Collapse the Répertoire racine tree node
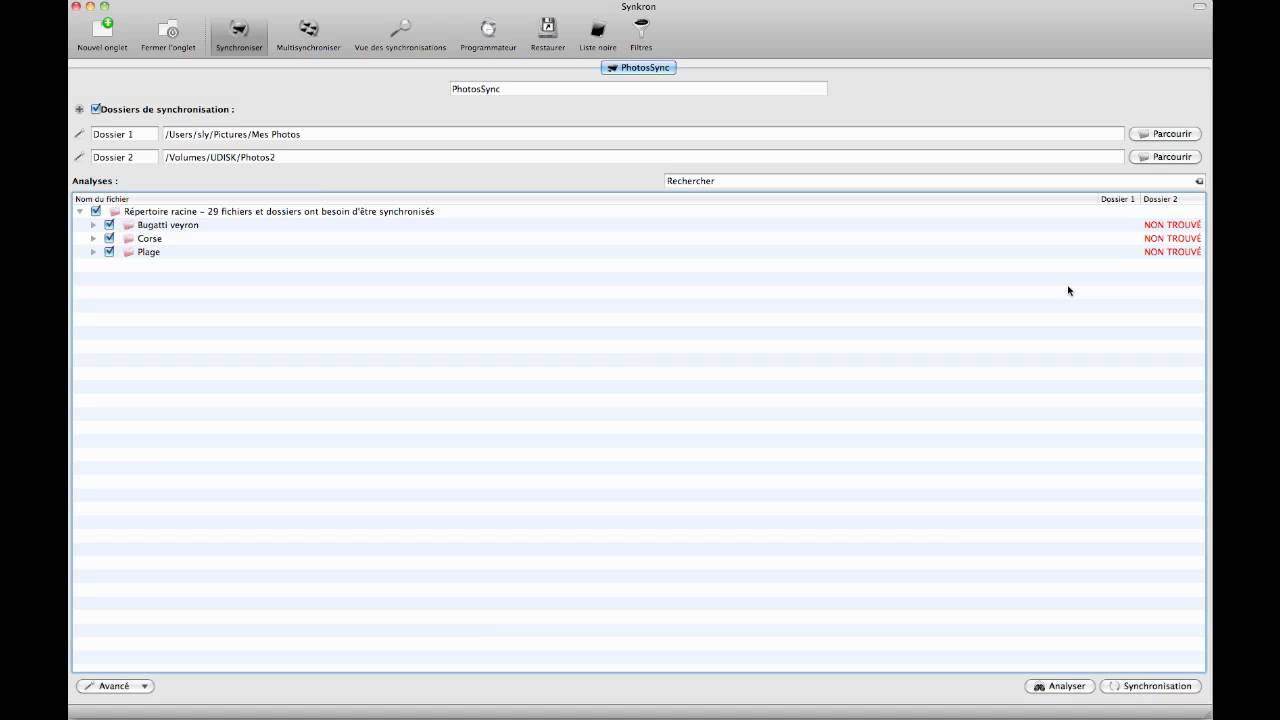 [x=80, y=212]
